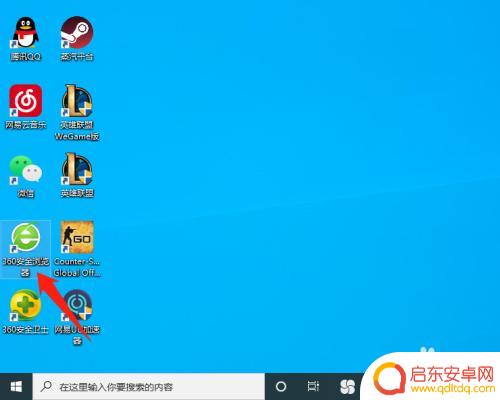Viewport: 500px width, 400px height.
Task: Select the NetEase Cloud Music red icon
Action: click(26, 100)
